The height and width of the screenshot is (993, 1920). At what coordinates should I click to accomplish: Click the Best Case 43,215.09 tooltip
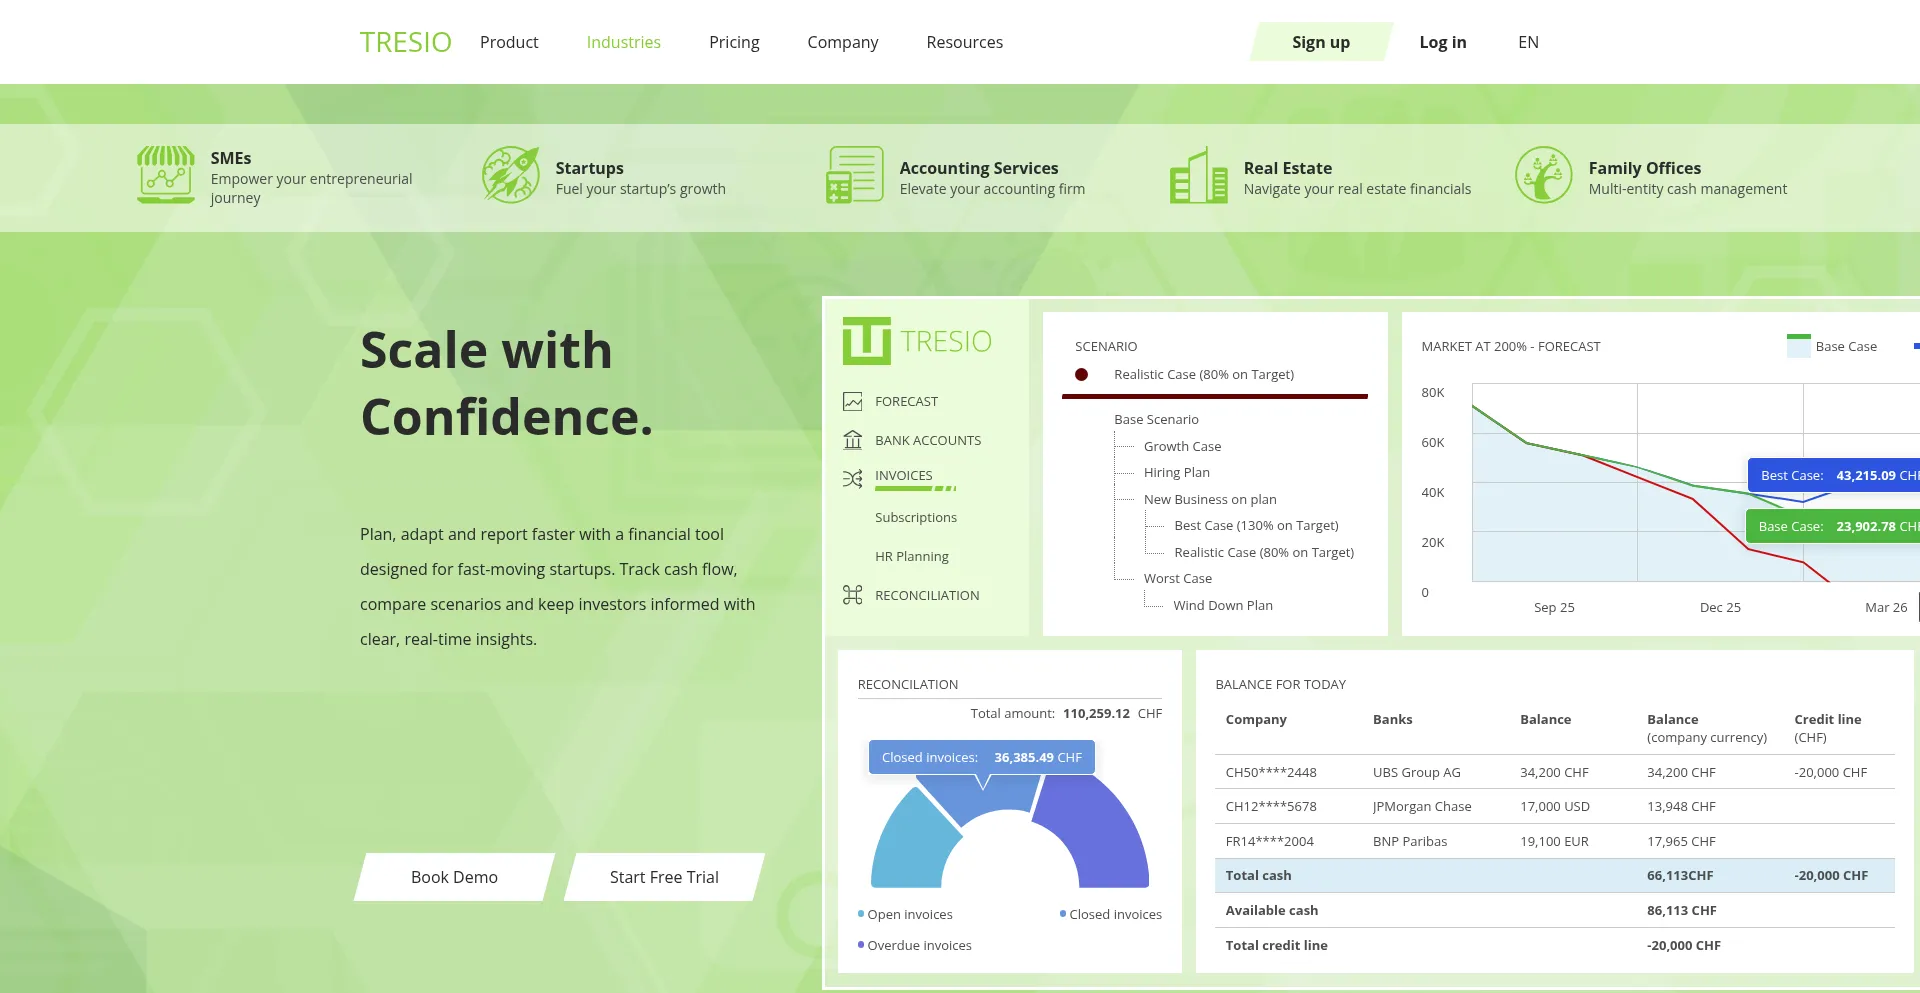point(1834,475)
